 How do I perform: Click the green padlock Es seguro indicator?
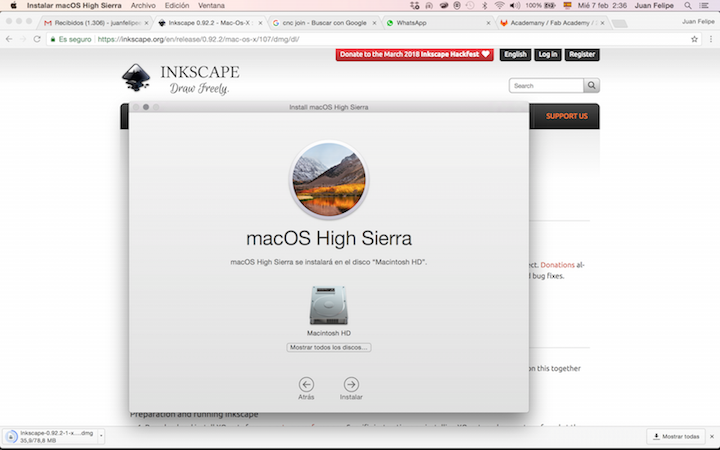[x=71, y=39]
